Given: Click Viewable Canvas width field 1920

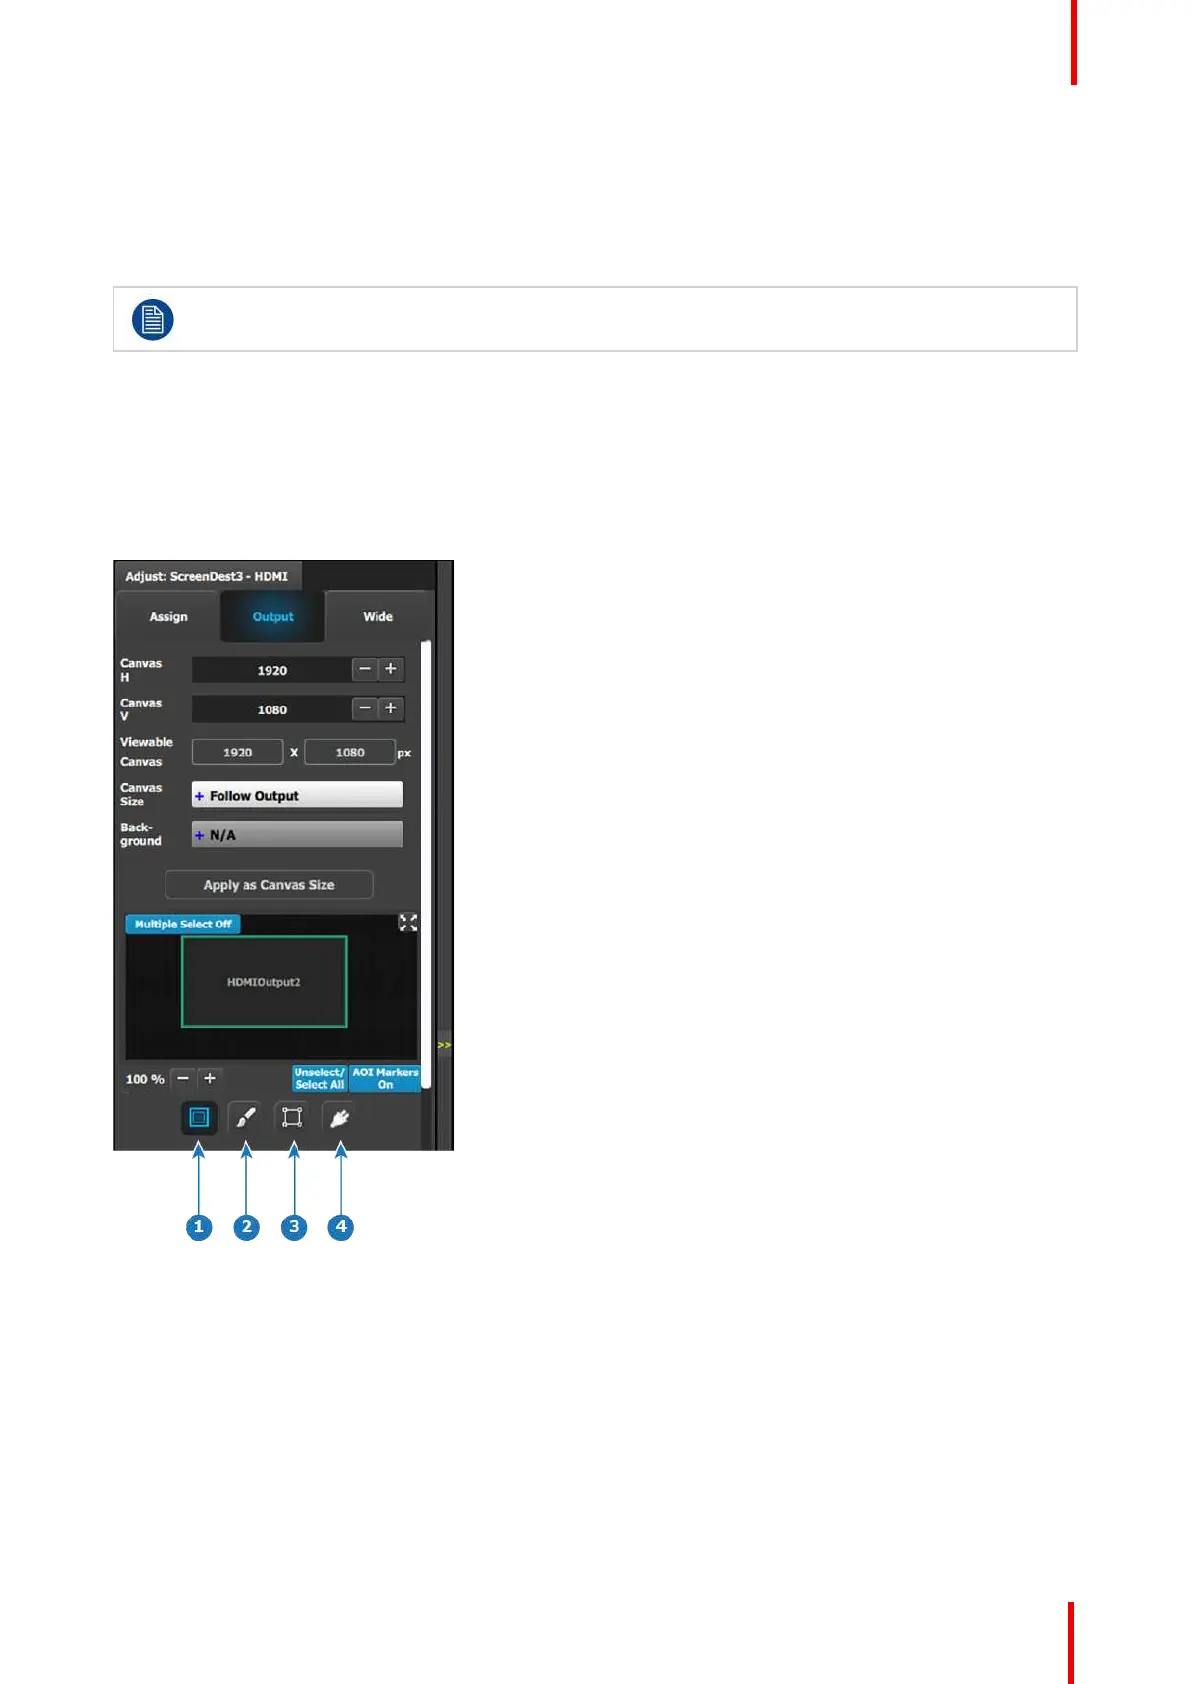Looking at the screenshot, I should tap(237, 752).
